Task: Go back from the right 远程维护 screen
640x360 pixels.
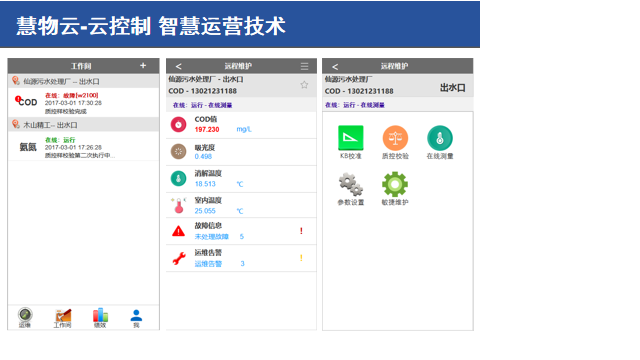Action: (335, 67)
